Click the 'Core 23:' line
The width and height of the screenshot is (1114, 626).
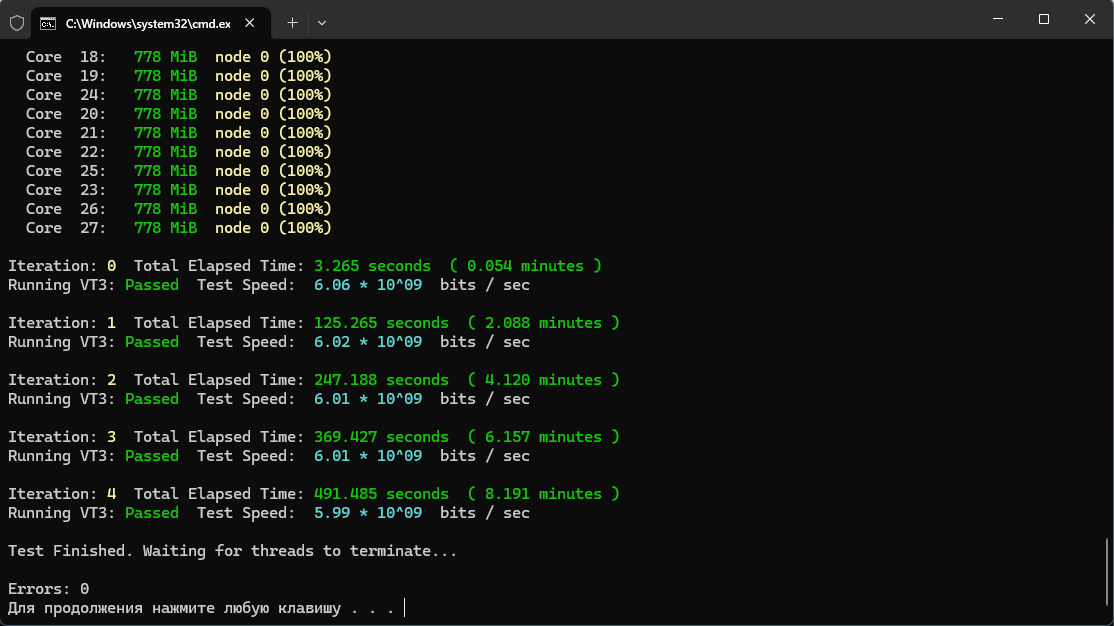(178, 190)
